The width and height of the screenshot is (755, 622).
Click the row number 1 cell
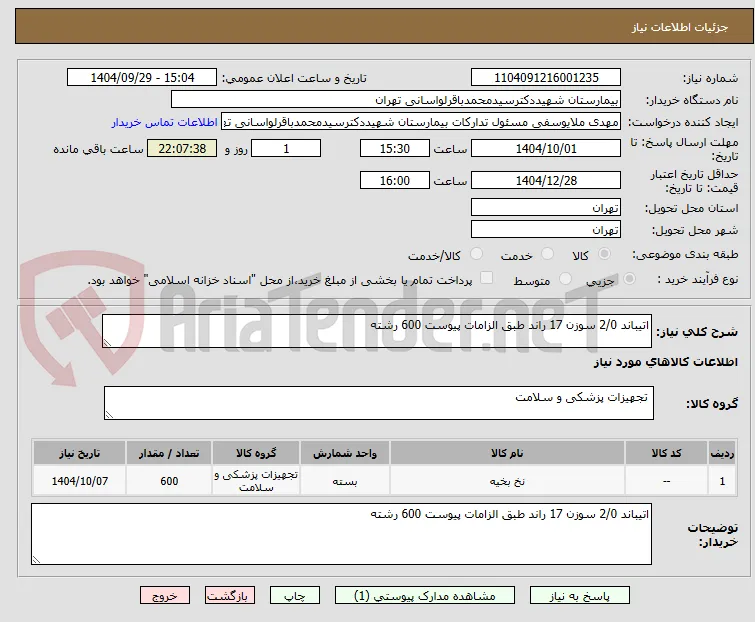(x=722, y=480)
